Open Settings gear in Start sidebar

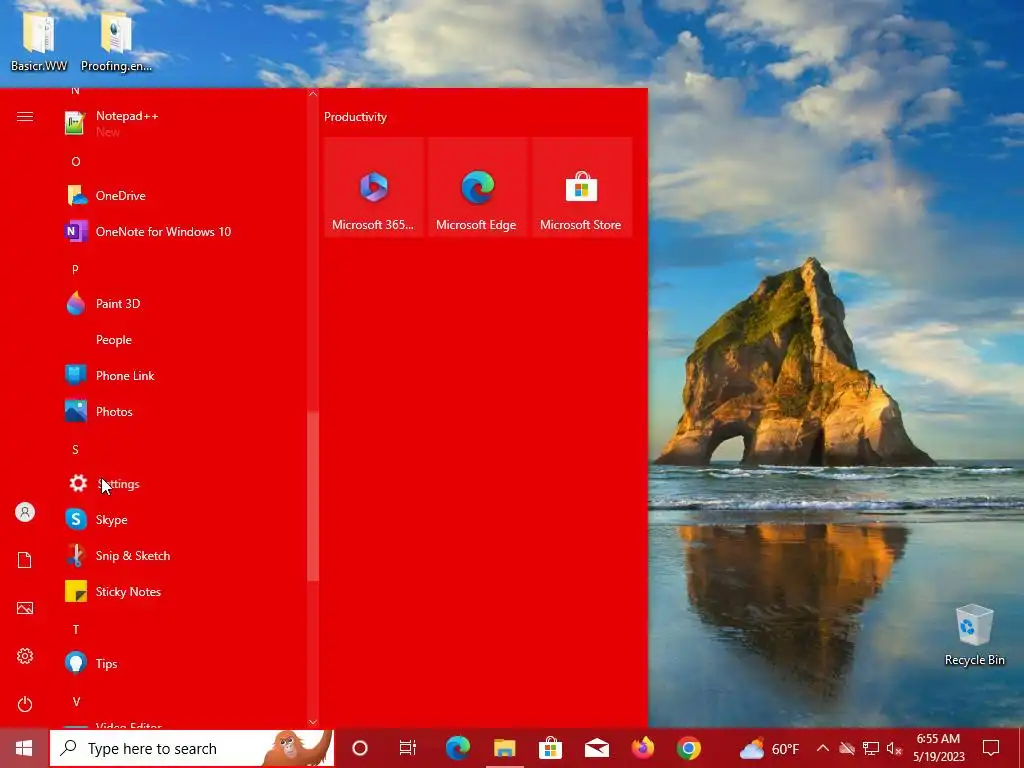pos(25,656)
